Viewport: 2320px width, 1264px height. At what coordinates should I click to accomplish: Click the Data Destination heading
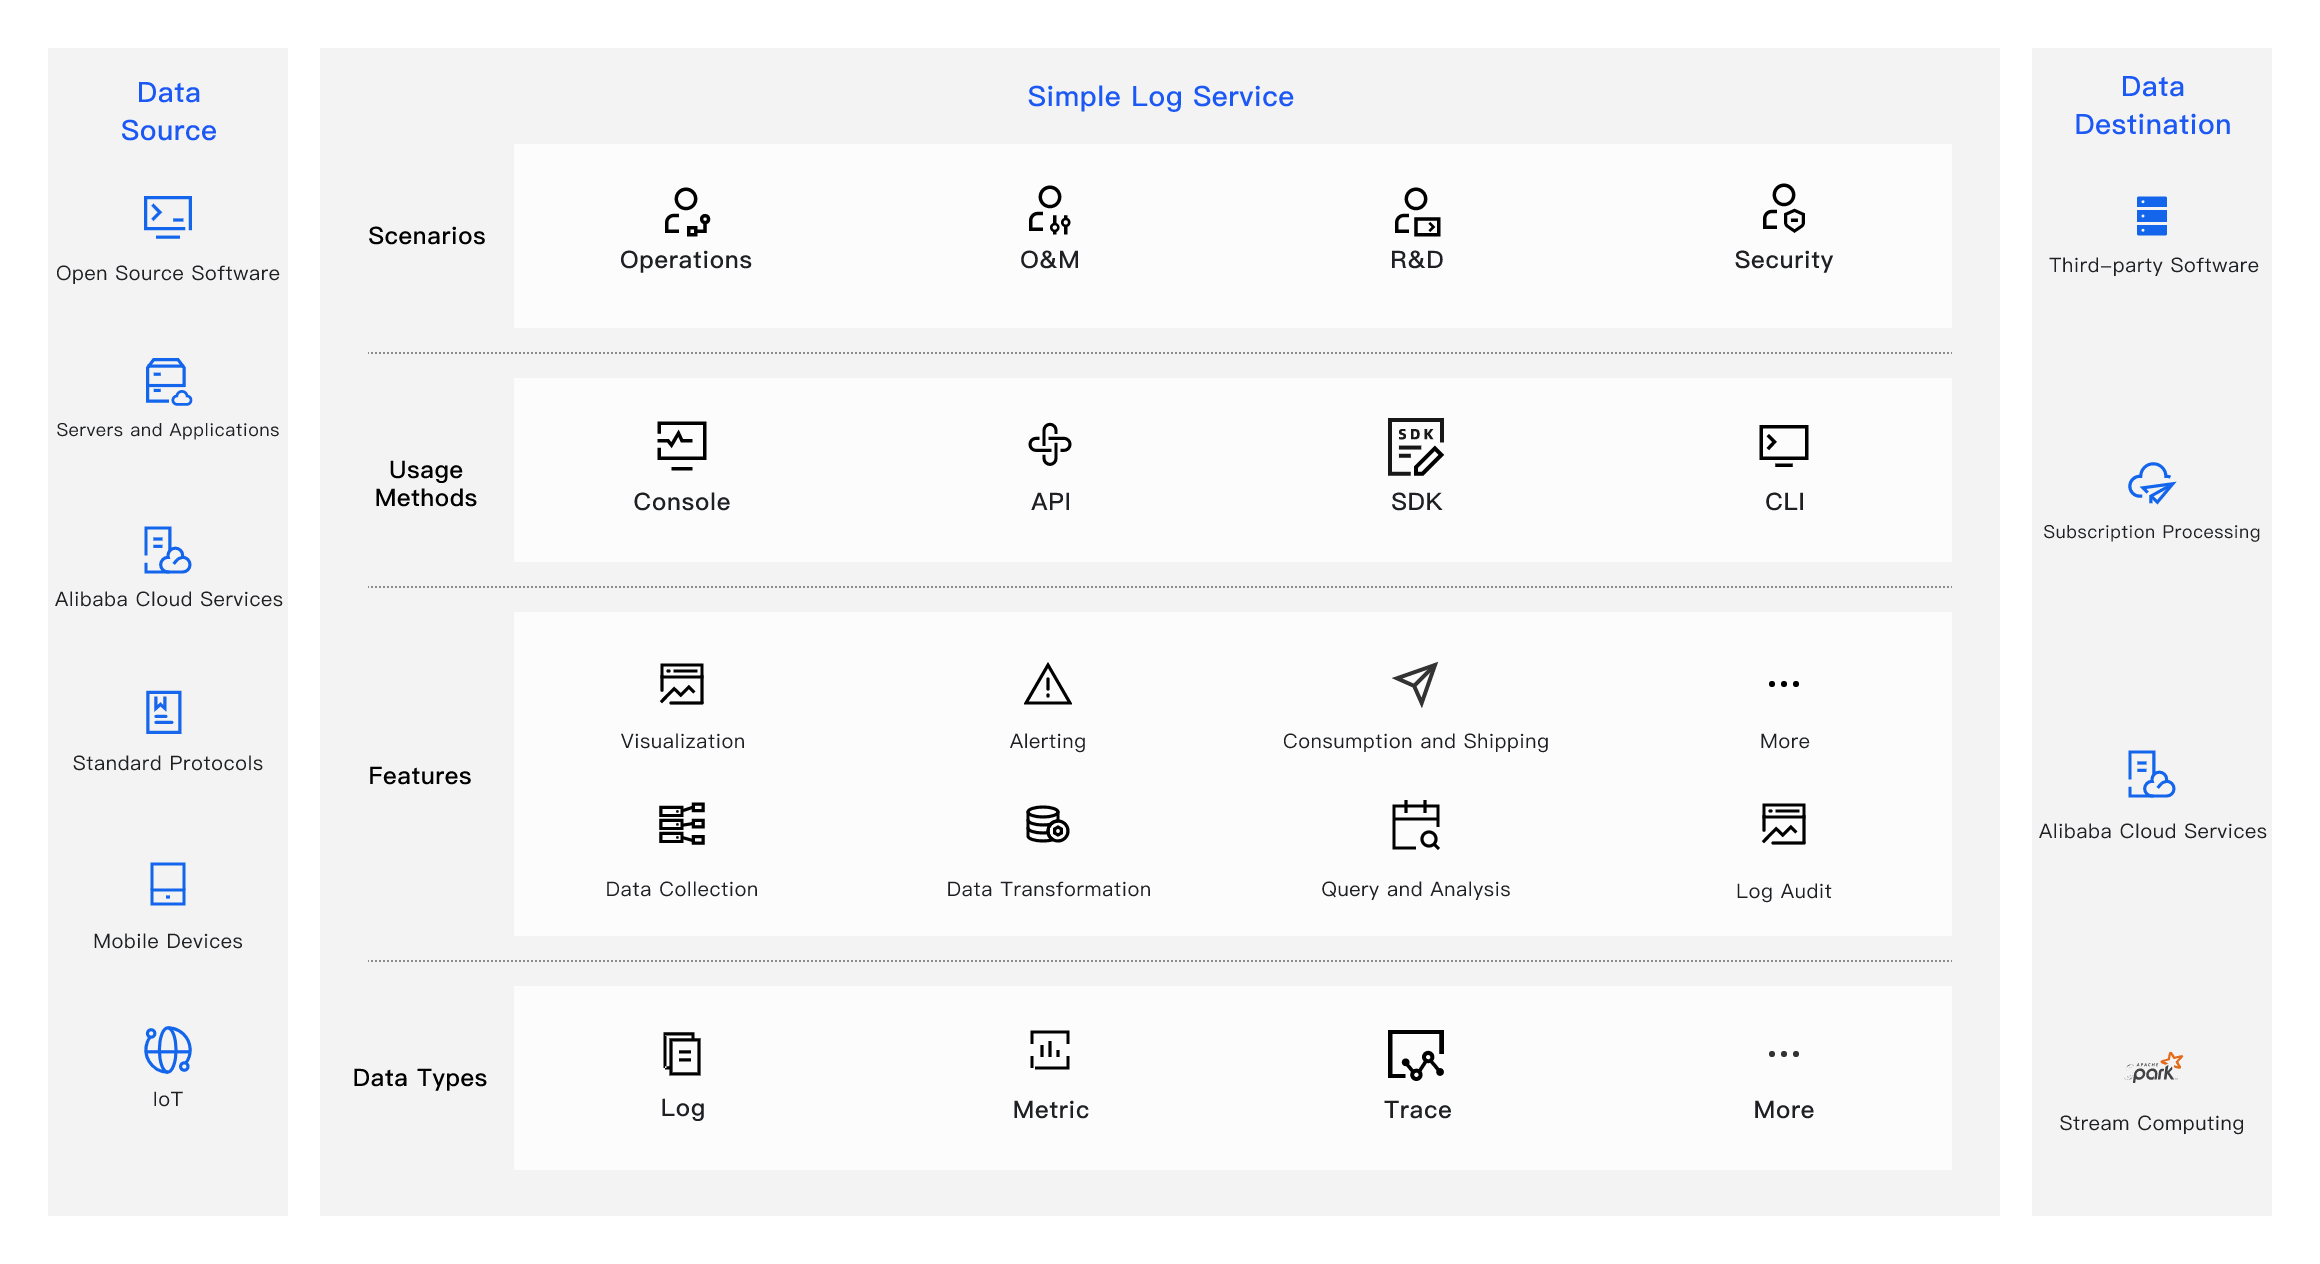(2152, 105)
